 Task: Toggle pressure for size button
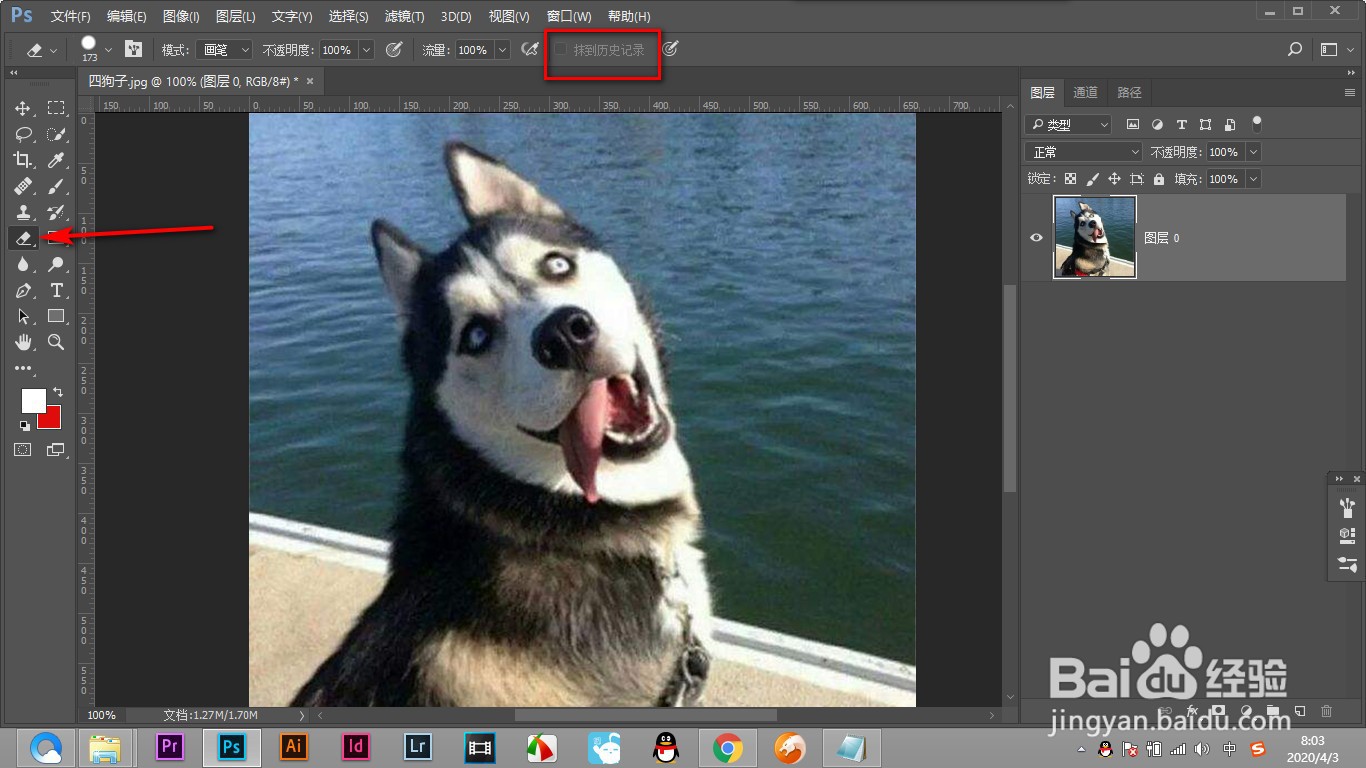[x=670, y=49]
